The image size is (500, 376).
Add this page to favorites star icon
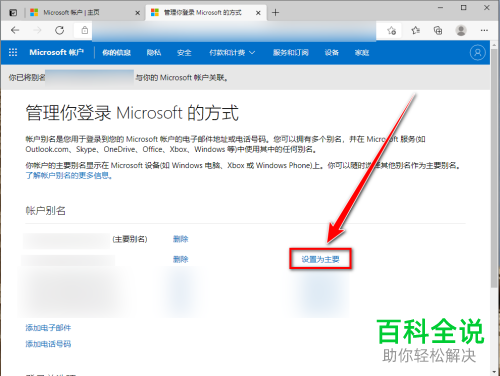[x=392, y=31]
